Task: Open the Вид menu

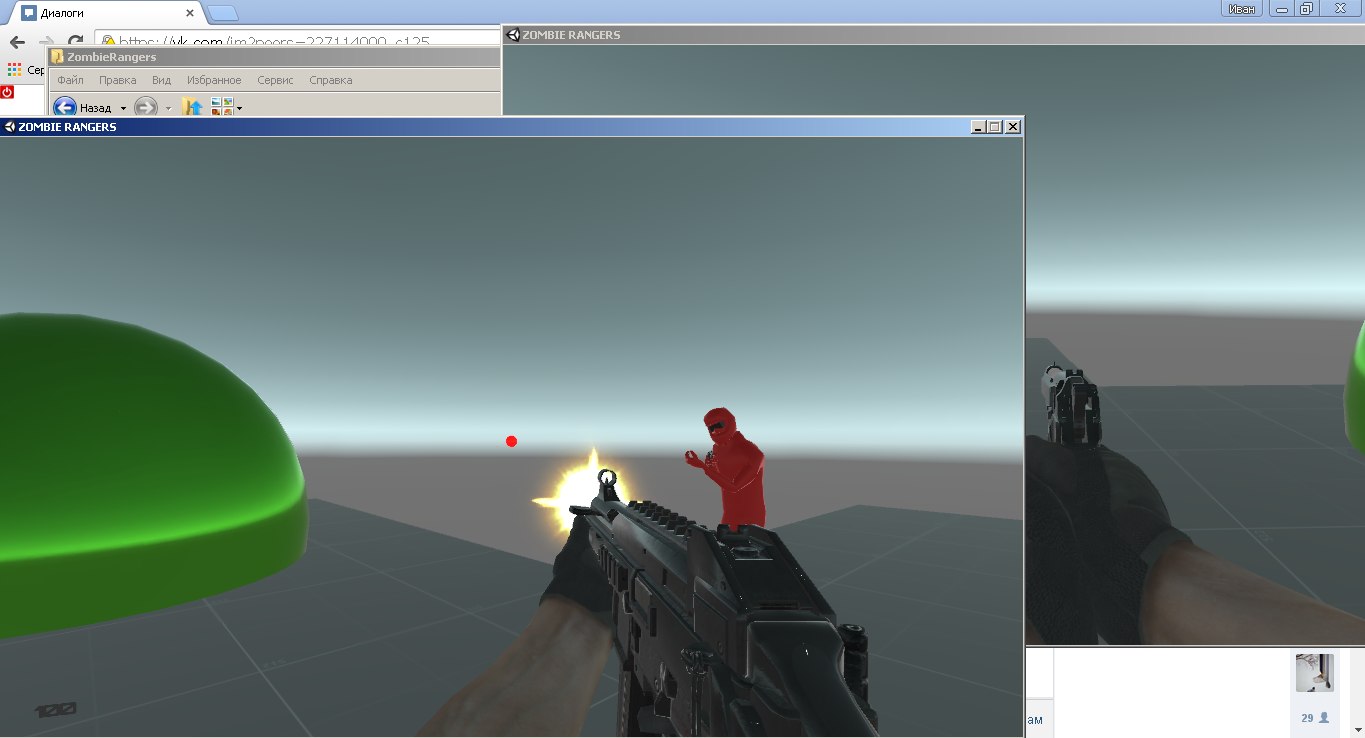Action: (161, 80)
